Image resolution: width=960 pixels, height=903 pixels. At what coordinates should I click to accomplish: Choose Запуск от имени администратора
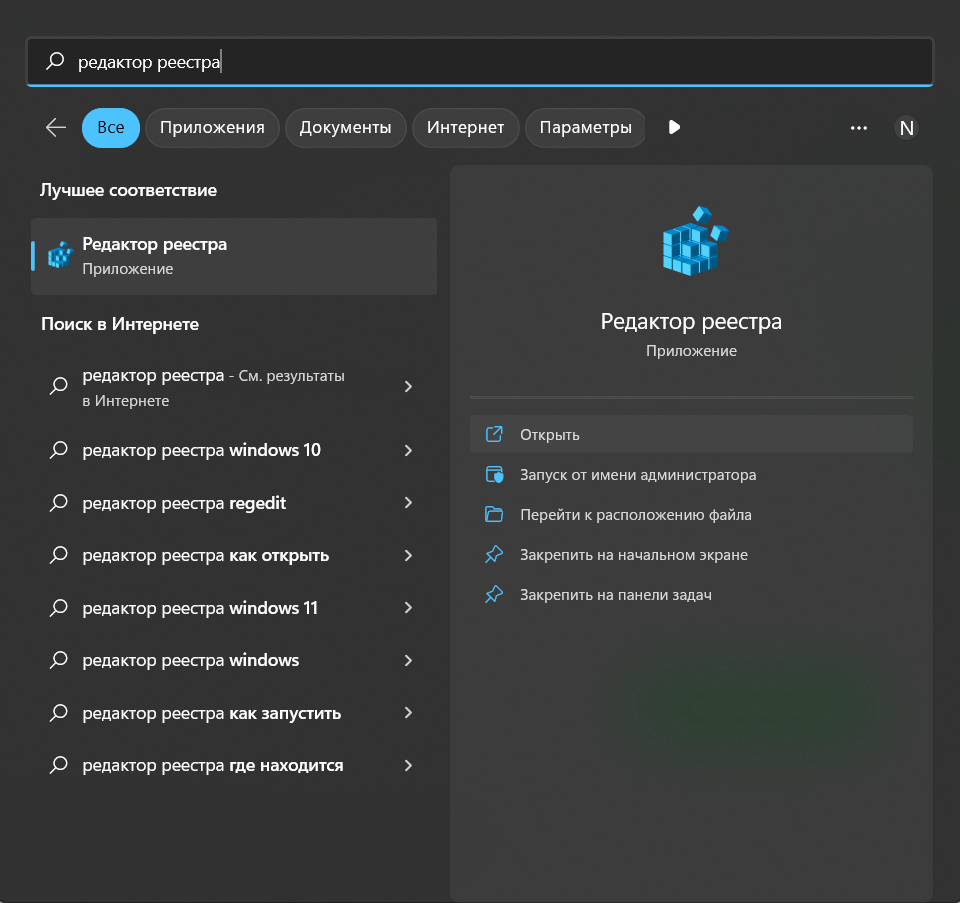(x=637, y=475)
